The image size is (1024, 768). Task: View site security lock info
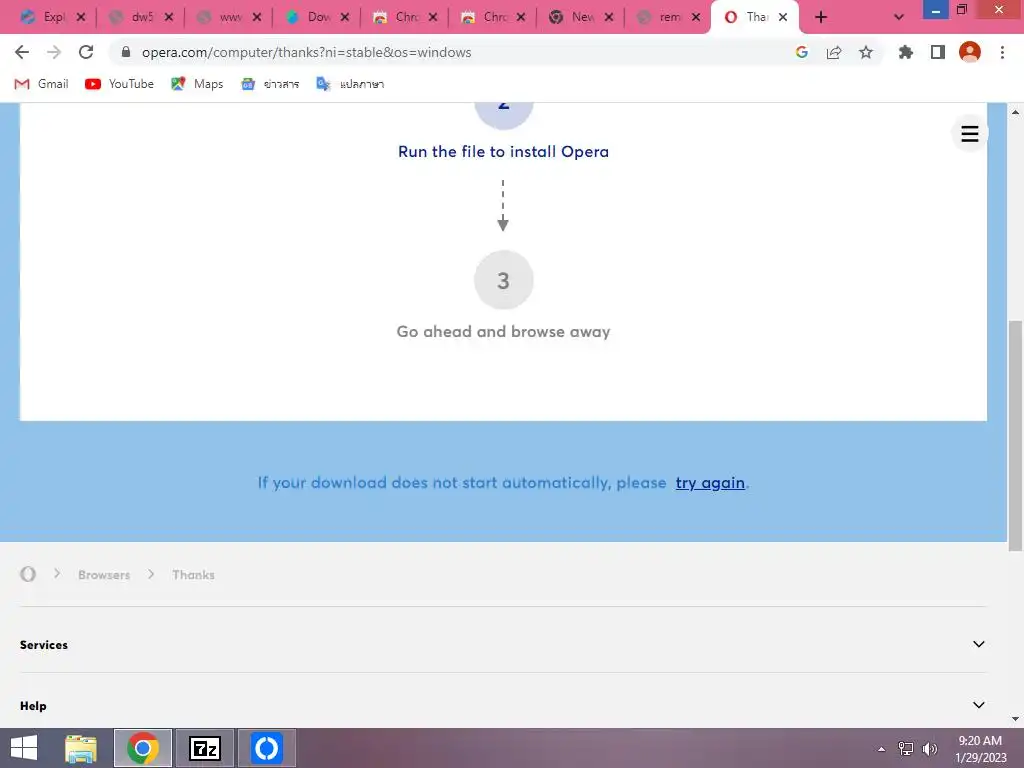tap(126, 52)
